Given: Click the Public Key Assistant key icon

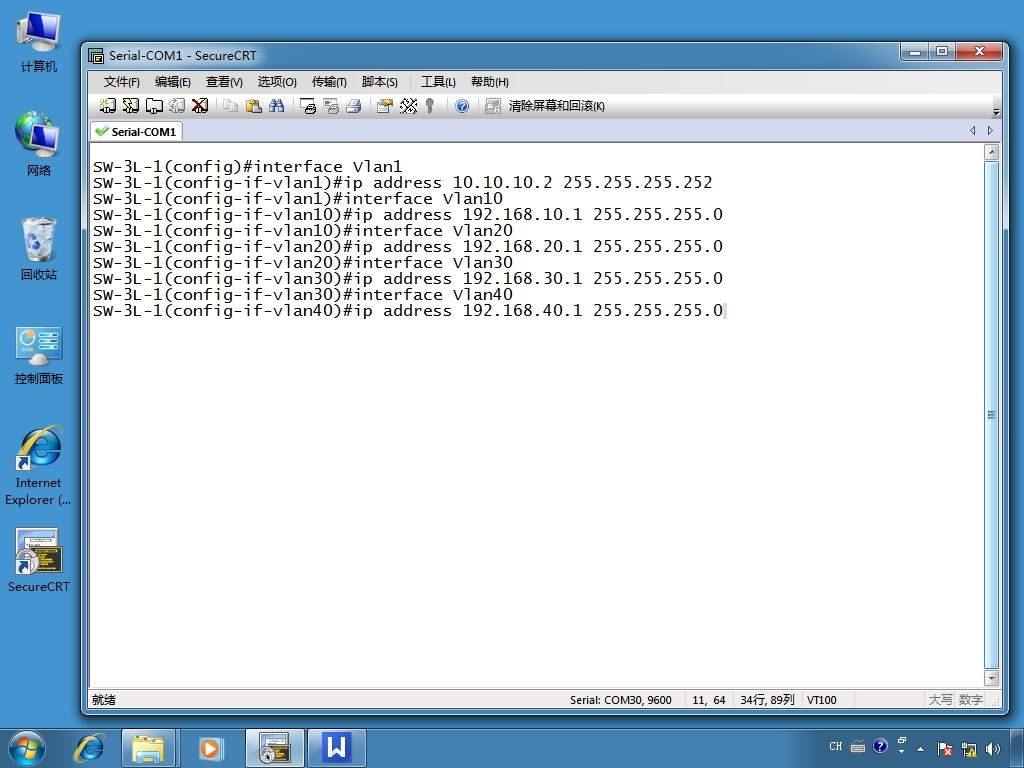Looking at the screenshot, I should (430, 106).
